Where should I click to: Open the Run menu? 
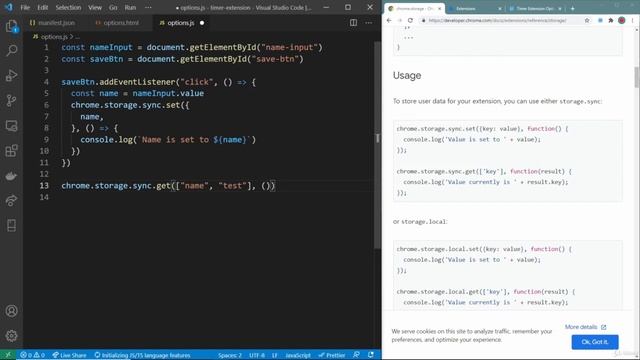130,7
